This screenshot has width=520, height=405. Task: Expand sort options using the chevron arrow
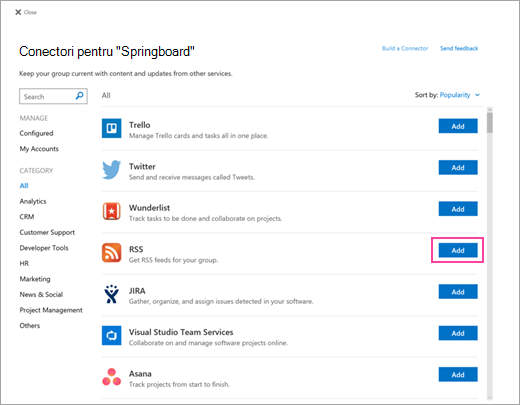coord(477,95)
